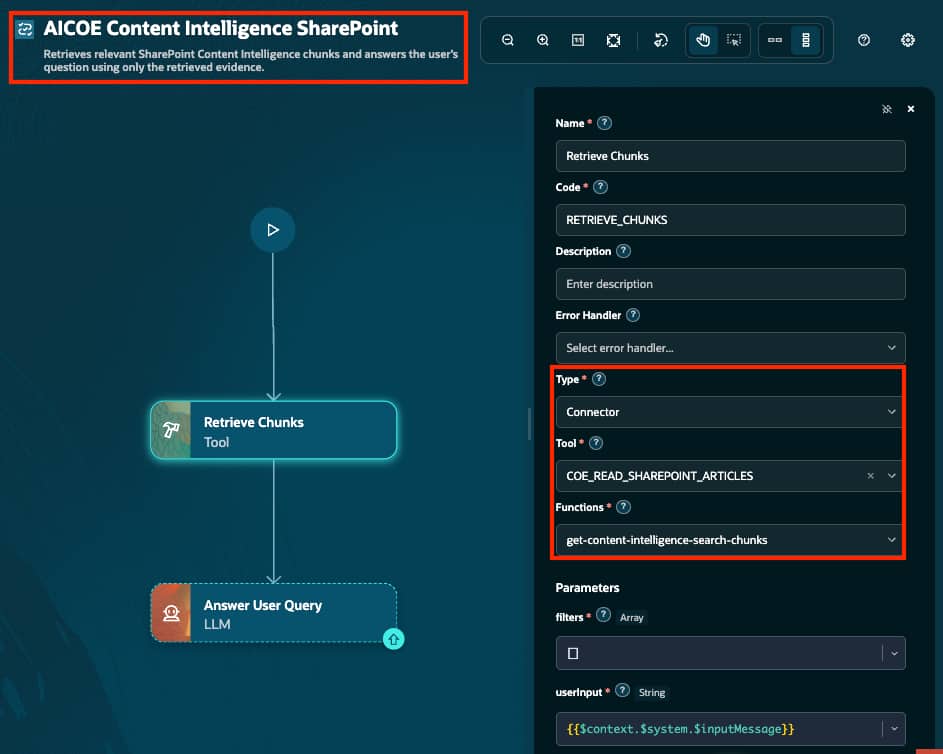The width and height of the screenshot is (943, 754).
Task: Open the Select error handler dropdown
Action: point(730,348)
